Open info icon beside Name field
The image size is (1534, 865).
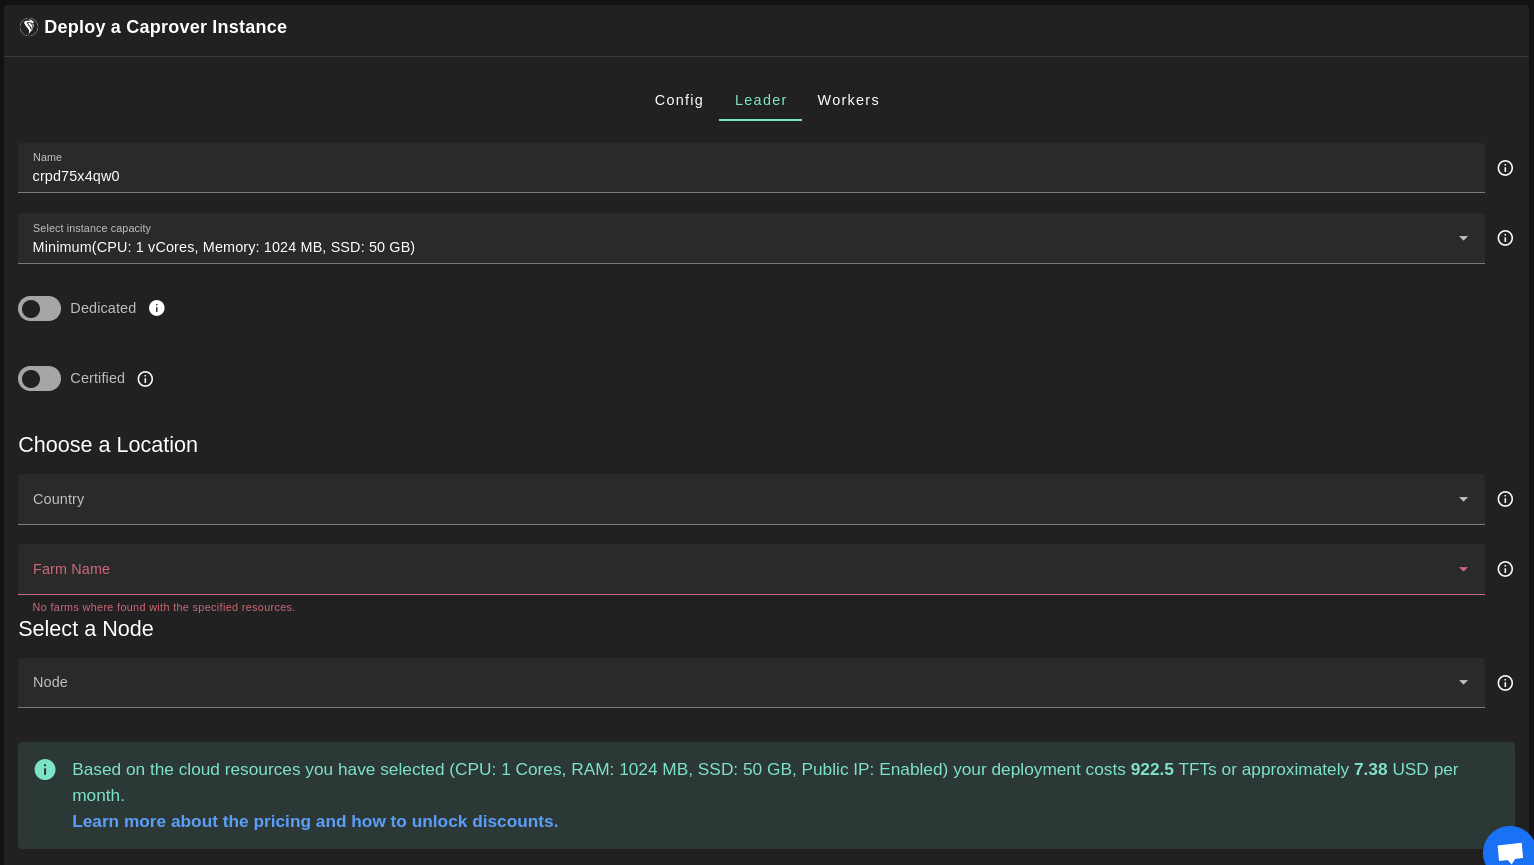point(1505,168)
